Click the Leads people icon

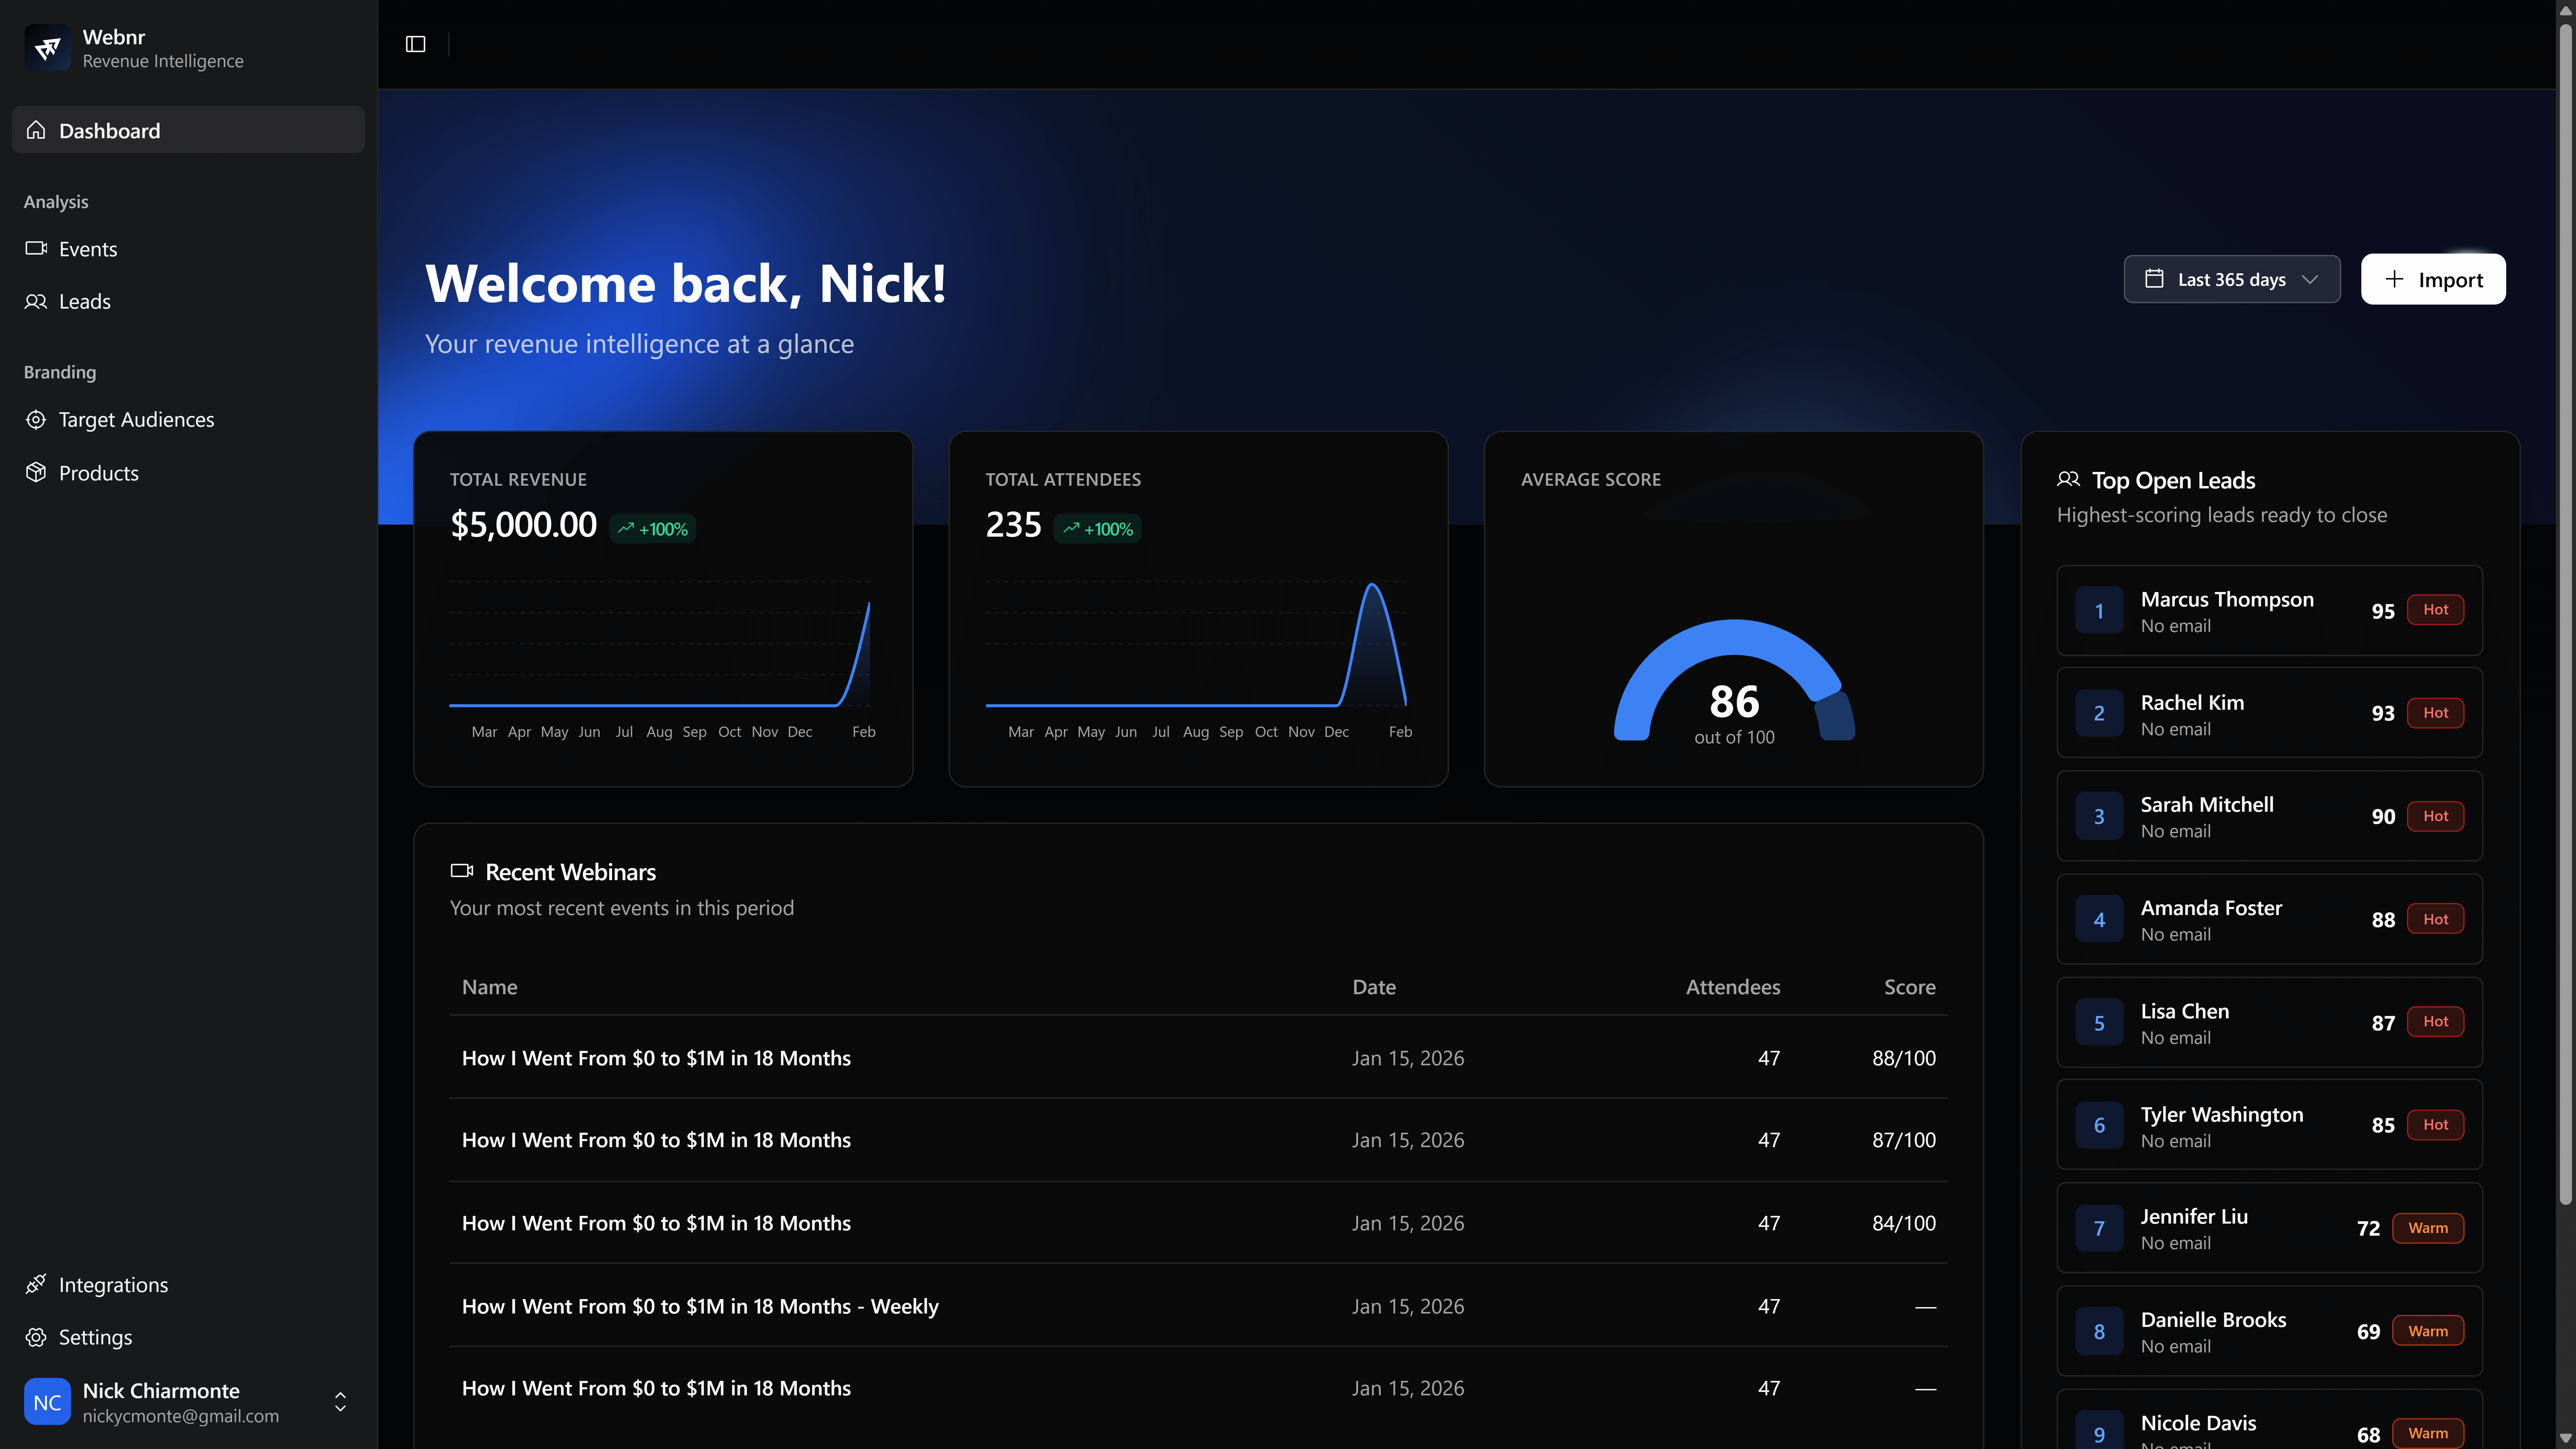point(36,301)
